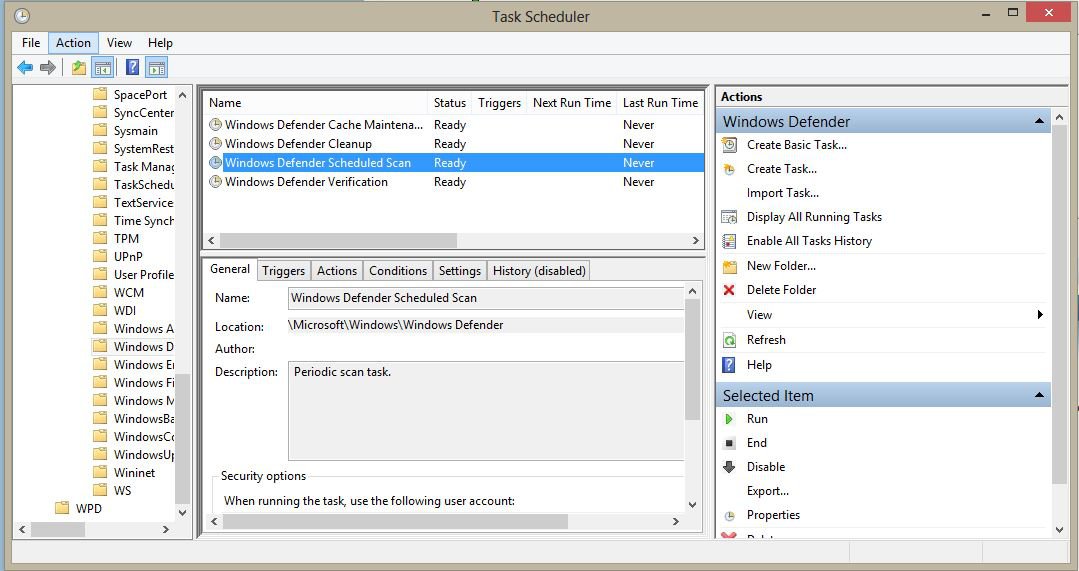This screenshot has height=571, width=1079.
Task: Collapse the Windows Defender actions section
Action: 1039,122
